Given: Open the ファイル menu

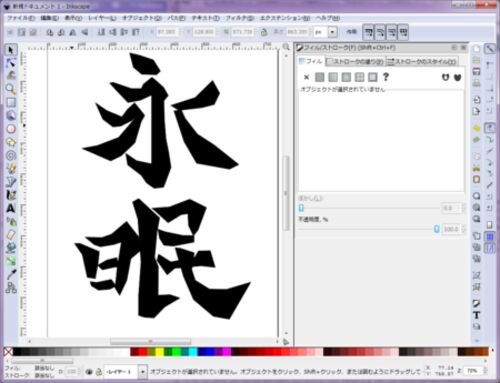Looking at the screenshot, I should (21, 18).
